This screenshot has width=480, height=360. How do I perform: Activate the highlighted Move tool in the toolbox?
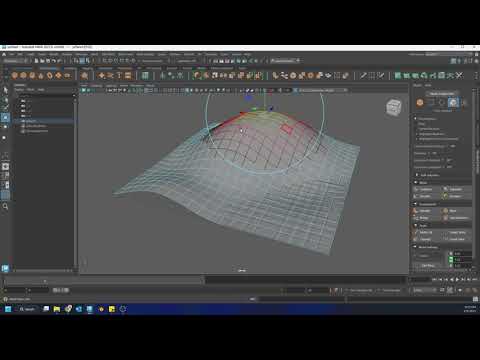[x=5, y=117]
